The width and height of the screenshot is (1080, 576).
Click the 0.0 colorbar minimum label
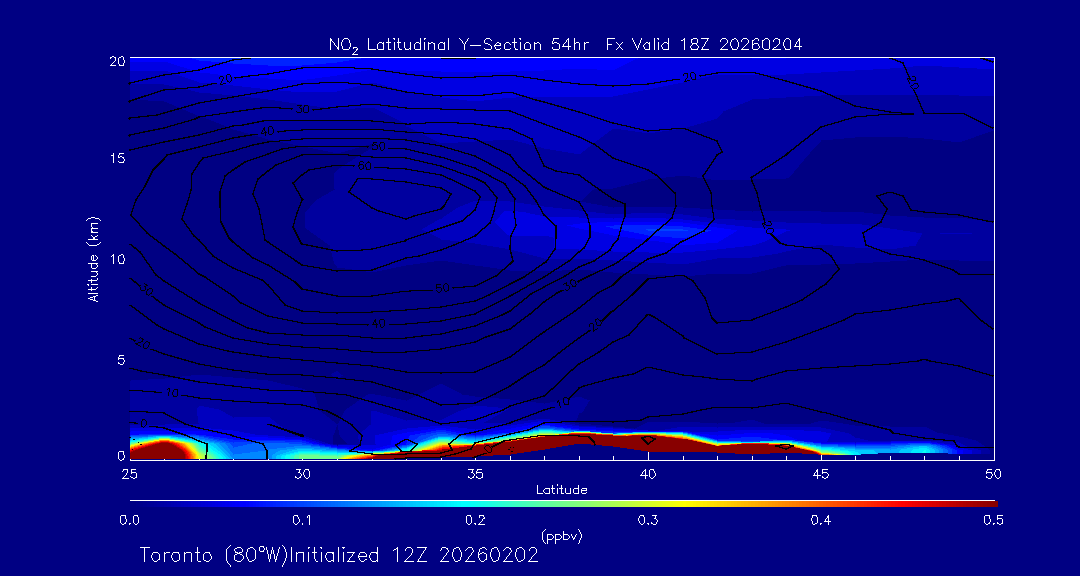point(129,520)
